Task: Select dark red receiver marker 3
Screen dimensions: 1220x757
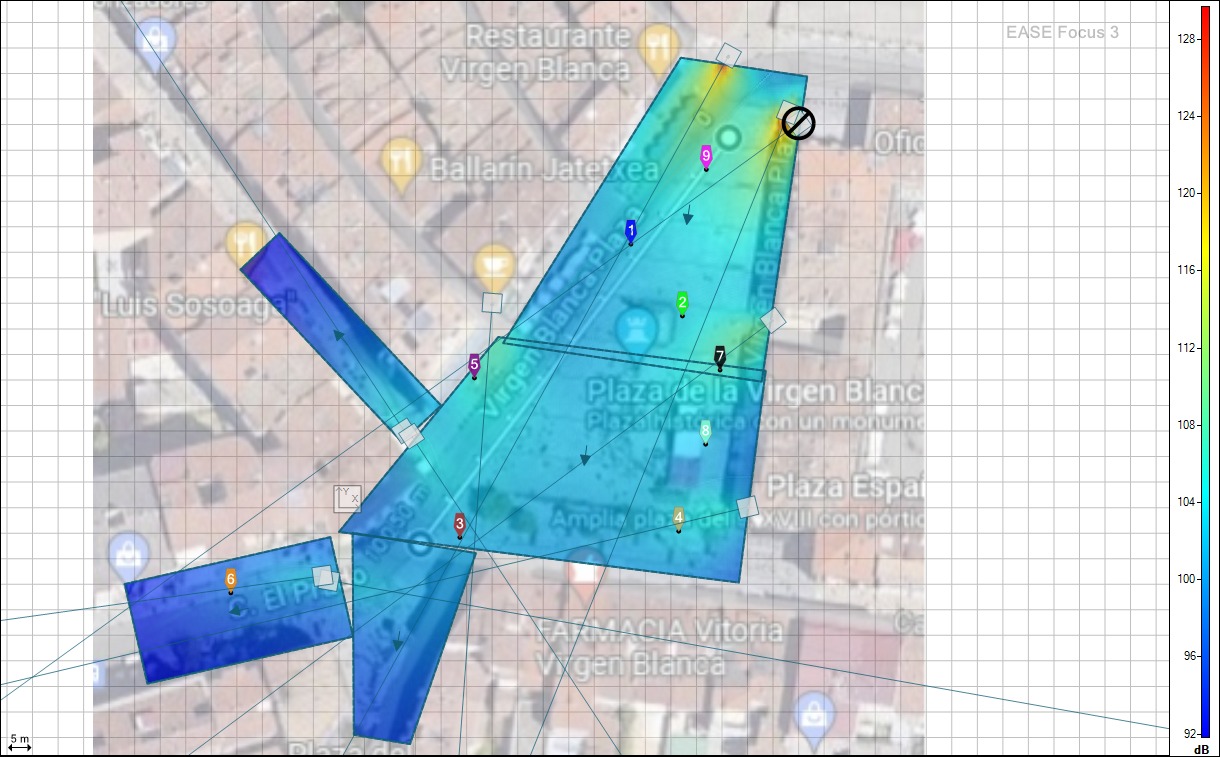Action: click(460, 524)
